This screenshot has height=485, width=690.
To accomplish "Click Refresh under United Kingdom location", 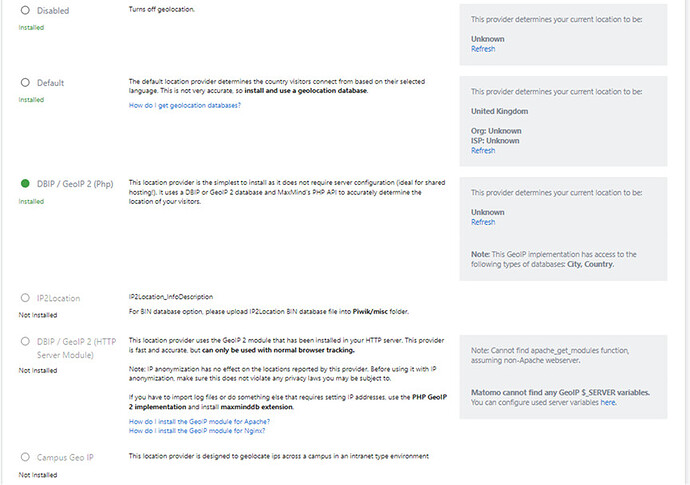I will click(483, 151).
